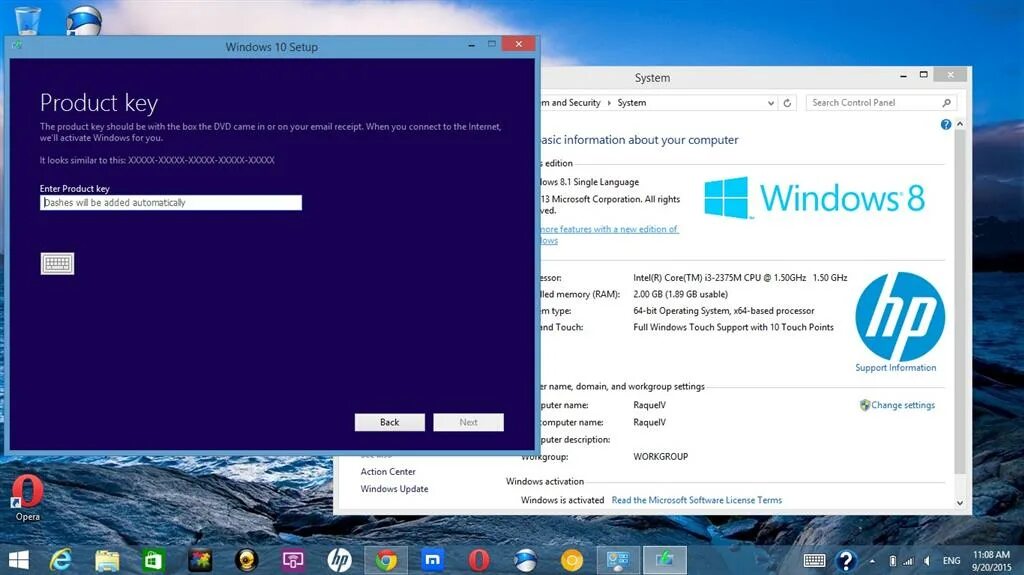Show hidden tray icons arrow
The image size is (1024, 575).
click(872, 561)
